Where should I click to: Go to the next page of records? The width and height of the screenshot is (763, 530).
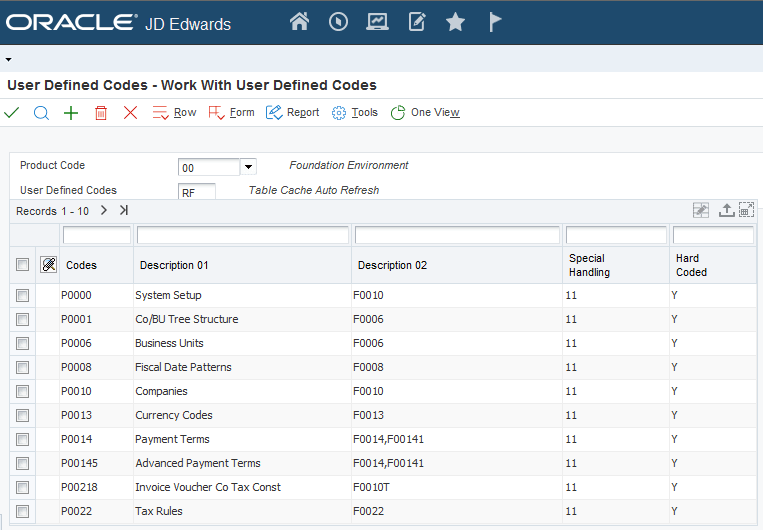[x=104, y=211]
